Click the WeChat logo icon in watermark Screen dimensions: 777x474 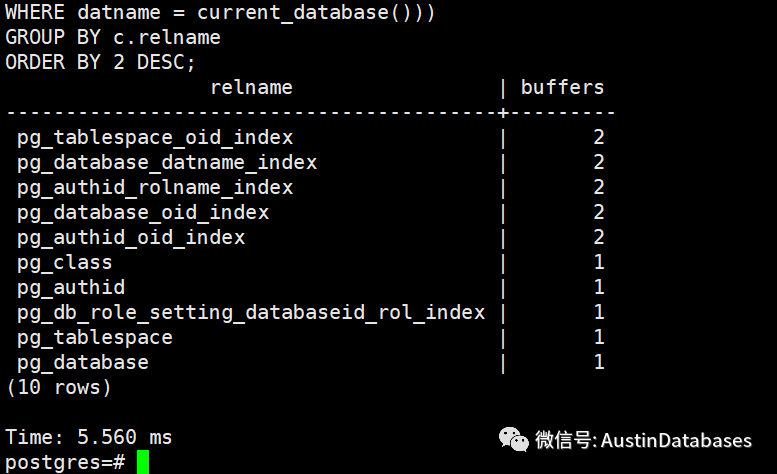tap(513, 440)
